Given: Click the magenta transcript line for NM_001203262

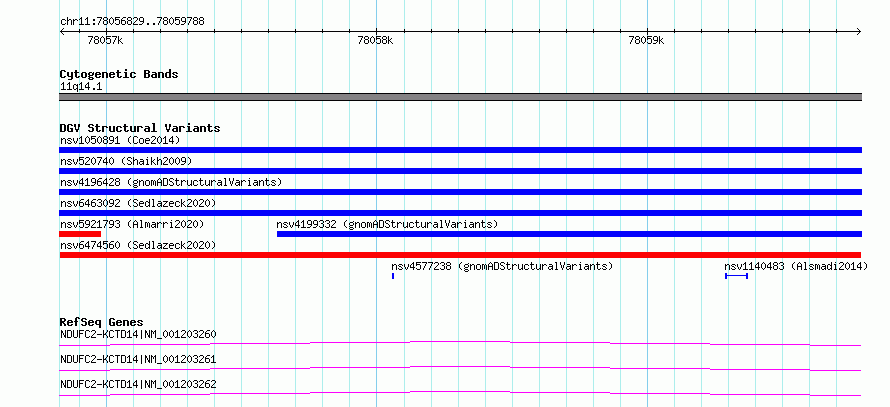Looking at the screenshot, I should pos(460,393).
